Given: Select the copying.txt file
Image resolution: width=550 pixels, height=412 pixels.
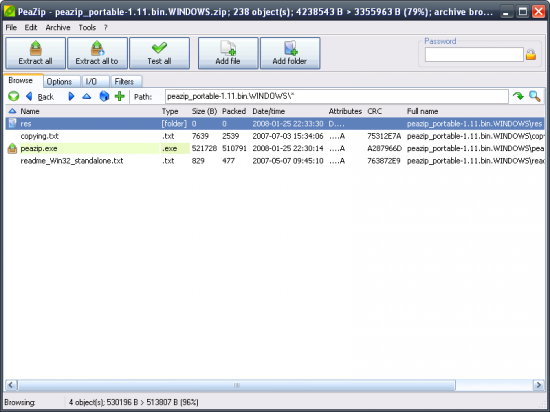Looking at the screenshot, I should click(40, 136).
